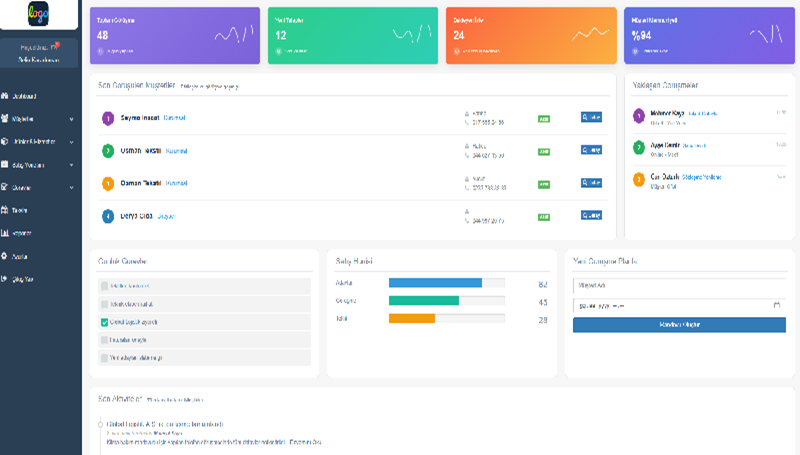
Task: Open the calendar menu item label
Action: tap(19, 210)
